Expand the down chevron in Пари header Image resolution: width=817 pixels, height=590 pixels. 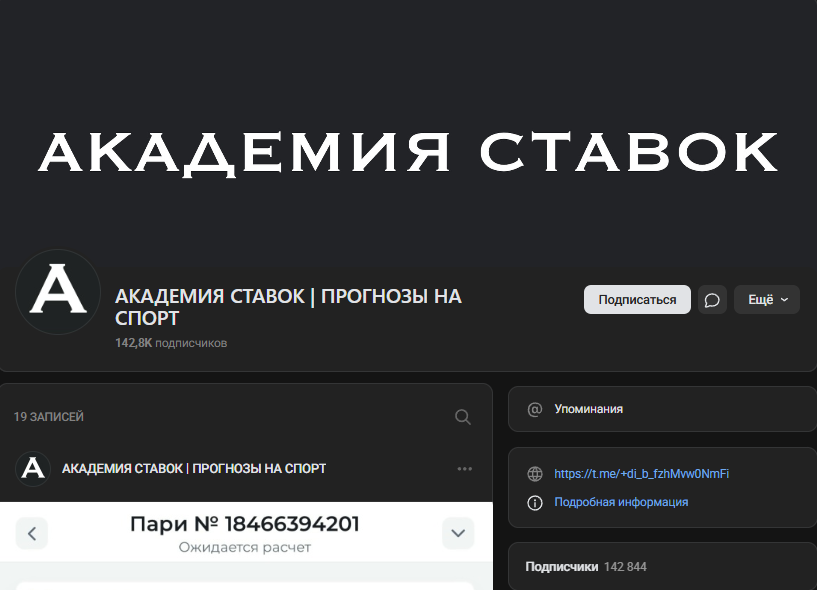458,533
